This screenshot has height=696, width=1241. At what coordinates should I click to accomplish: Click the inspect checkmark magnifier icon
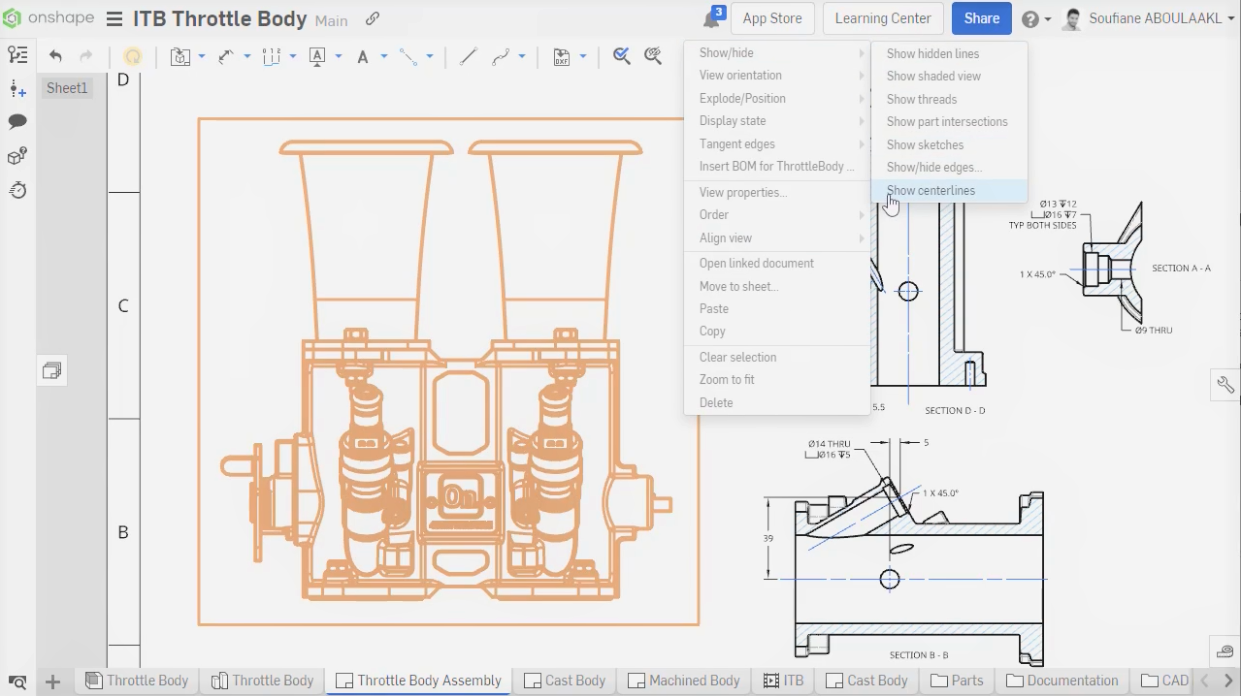[x=622, y=57]
